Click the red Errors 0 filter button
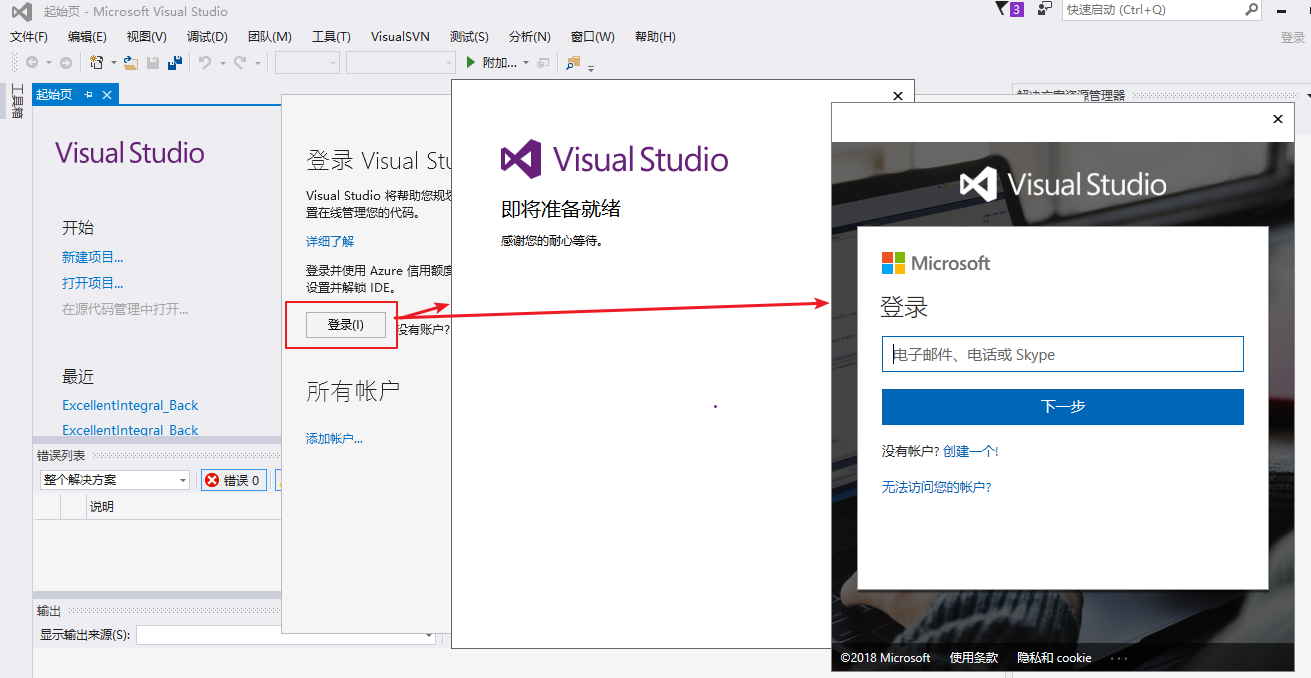 (233, 480)
